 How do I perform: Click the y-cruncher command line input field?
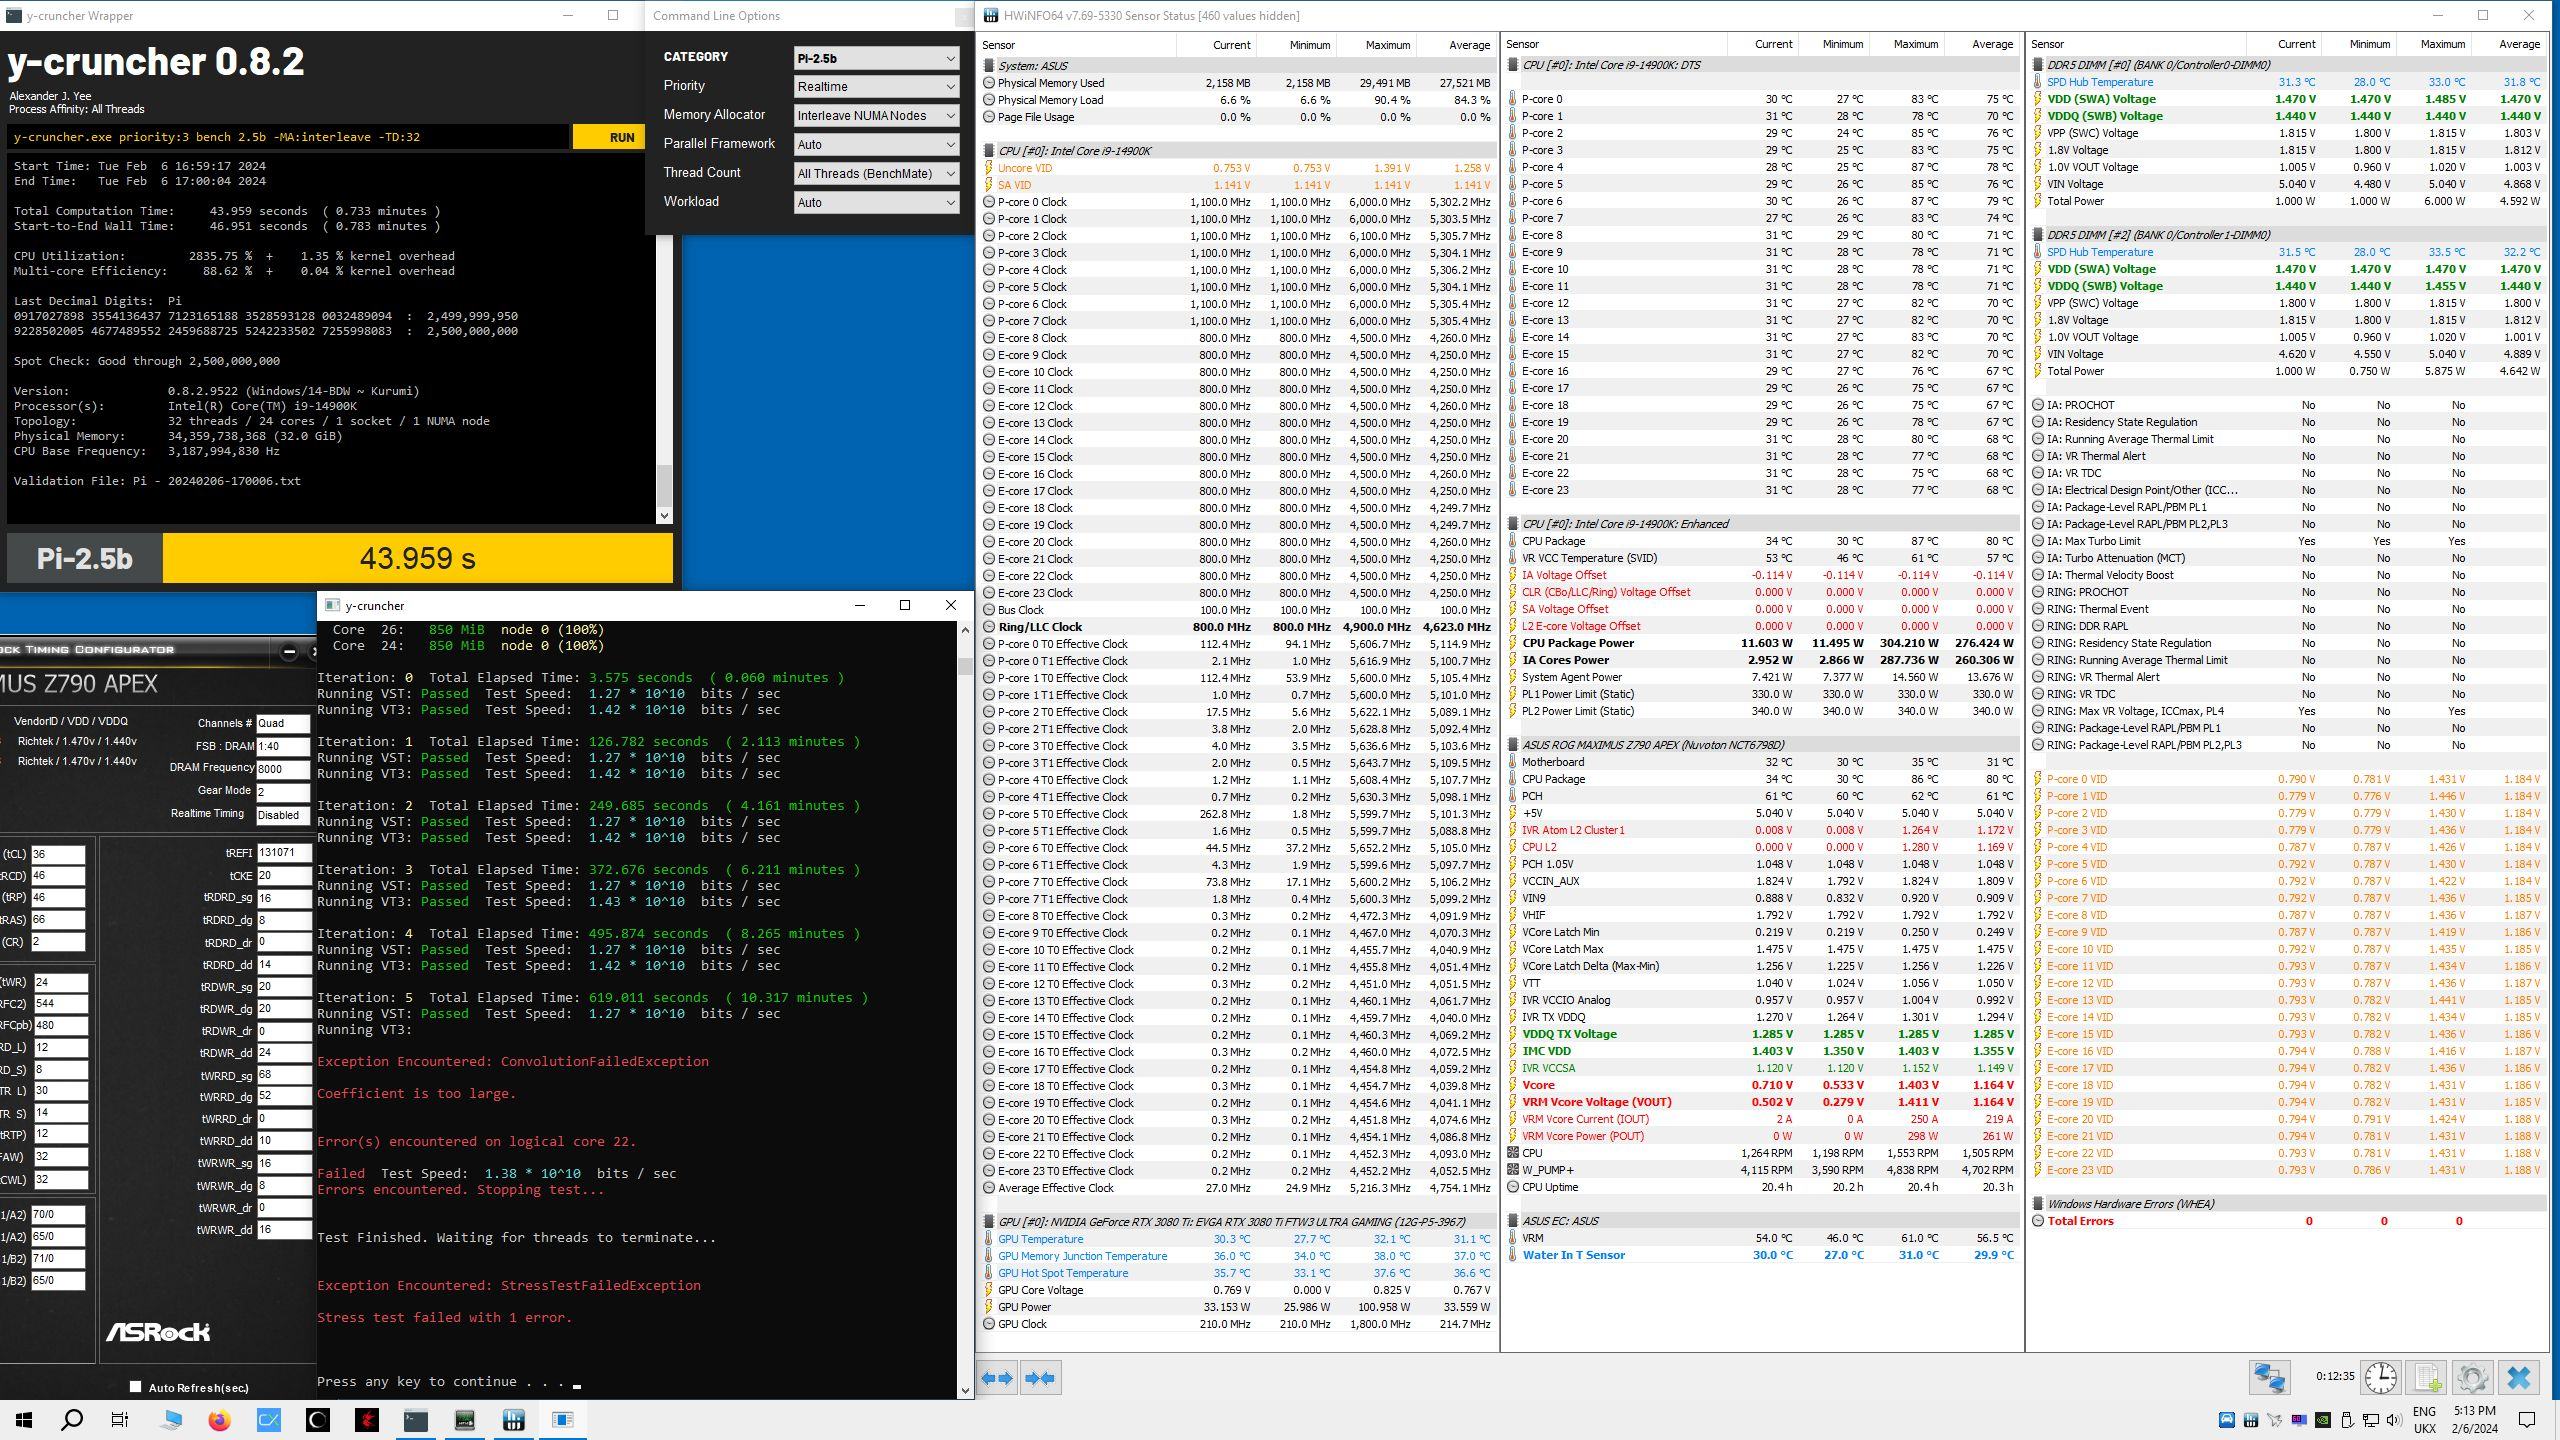pyautogui.click(x=288, y=137)
